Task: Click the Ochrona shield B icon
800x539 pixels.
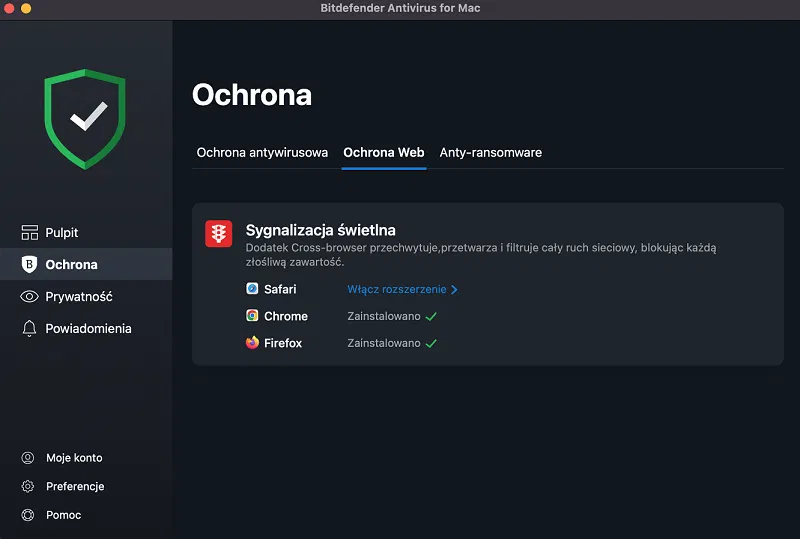Action: click(30, 264)
